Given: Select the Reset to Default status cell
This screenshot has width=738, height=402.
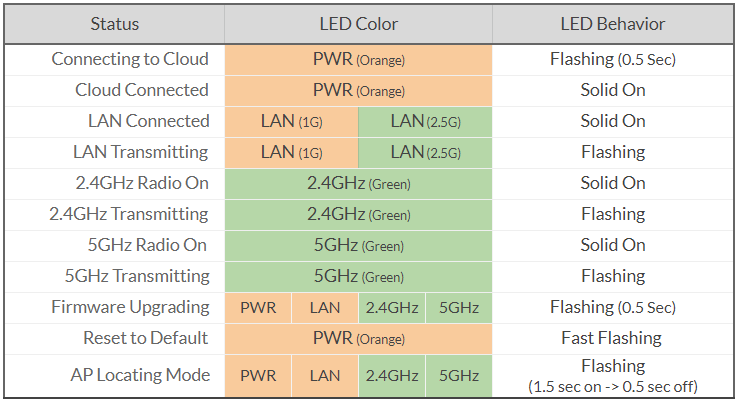Looking at the screenshot, I should pos(146,338).
